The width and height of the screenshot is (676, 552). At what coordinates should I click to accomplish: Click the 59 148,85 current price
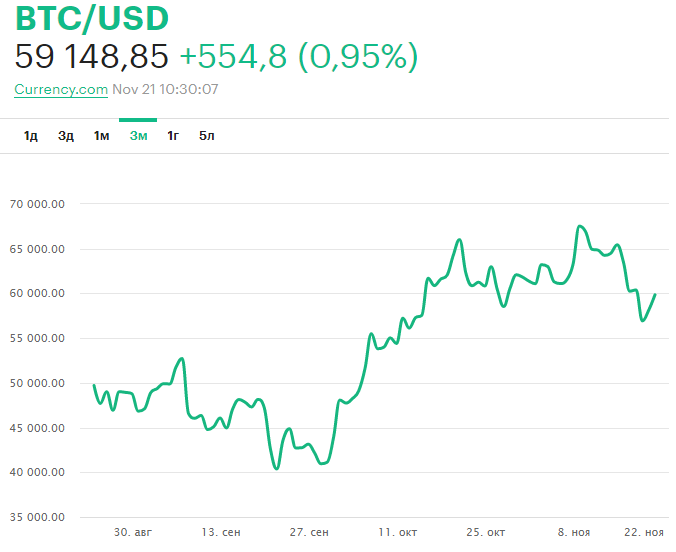(x=92, y=57)
